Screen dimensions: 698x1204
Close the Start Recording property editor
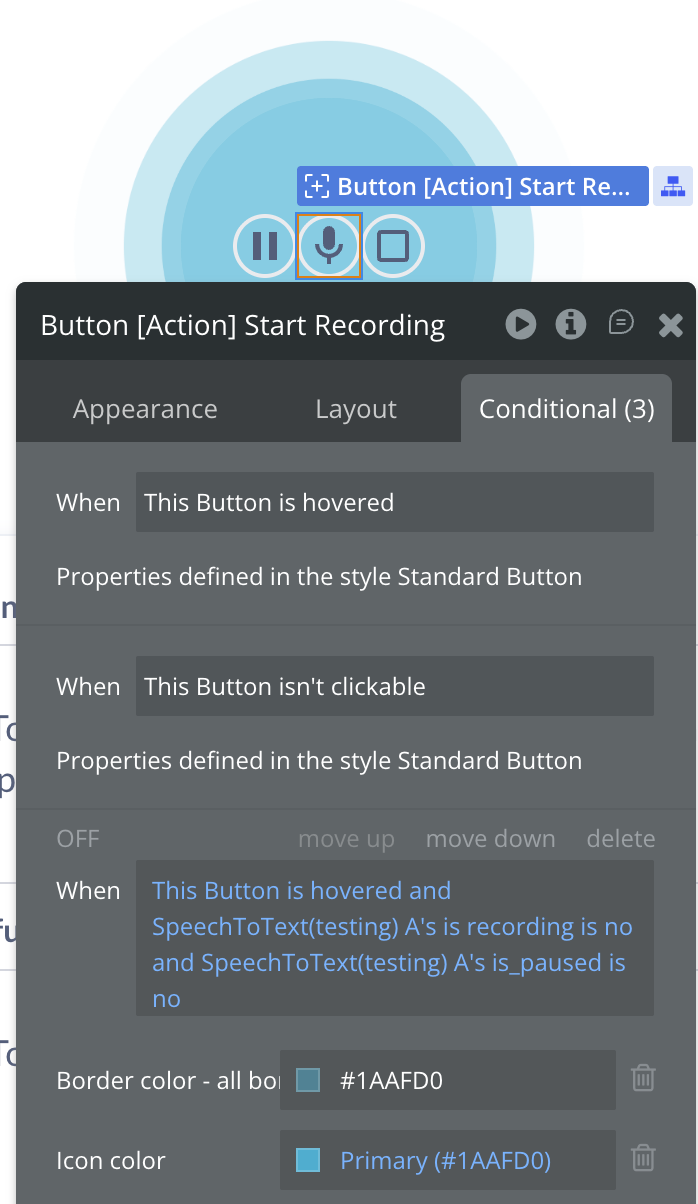click(x=670, y=324)
